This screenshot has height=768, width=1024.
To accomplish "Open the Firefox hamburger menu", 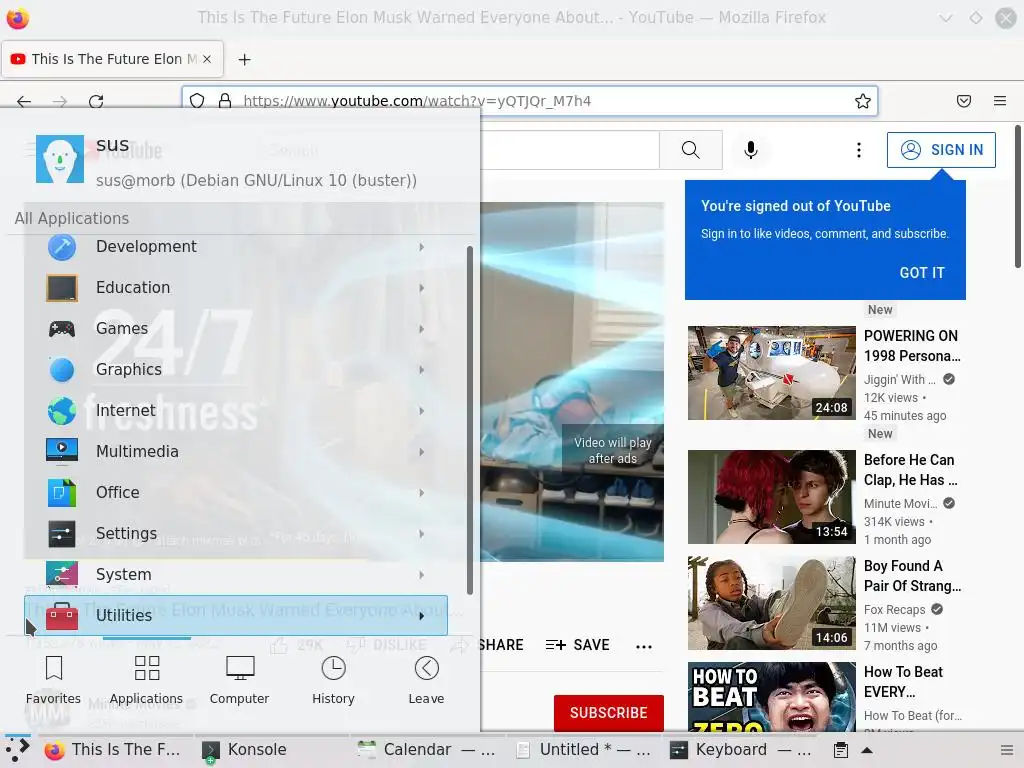I will (1000, 101).
